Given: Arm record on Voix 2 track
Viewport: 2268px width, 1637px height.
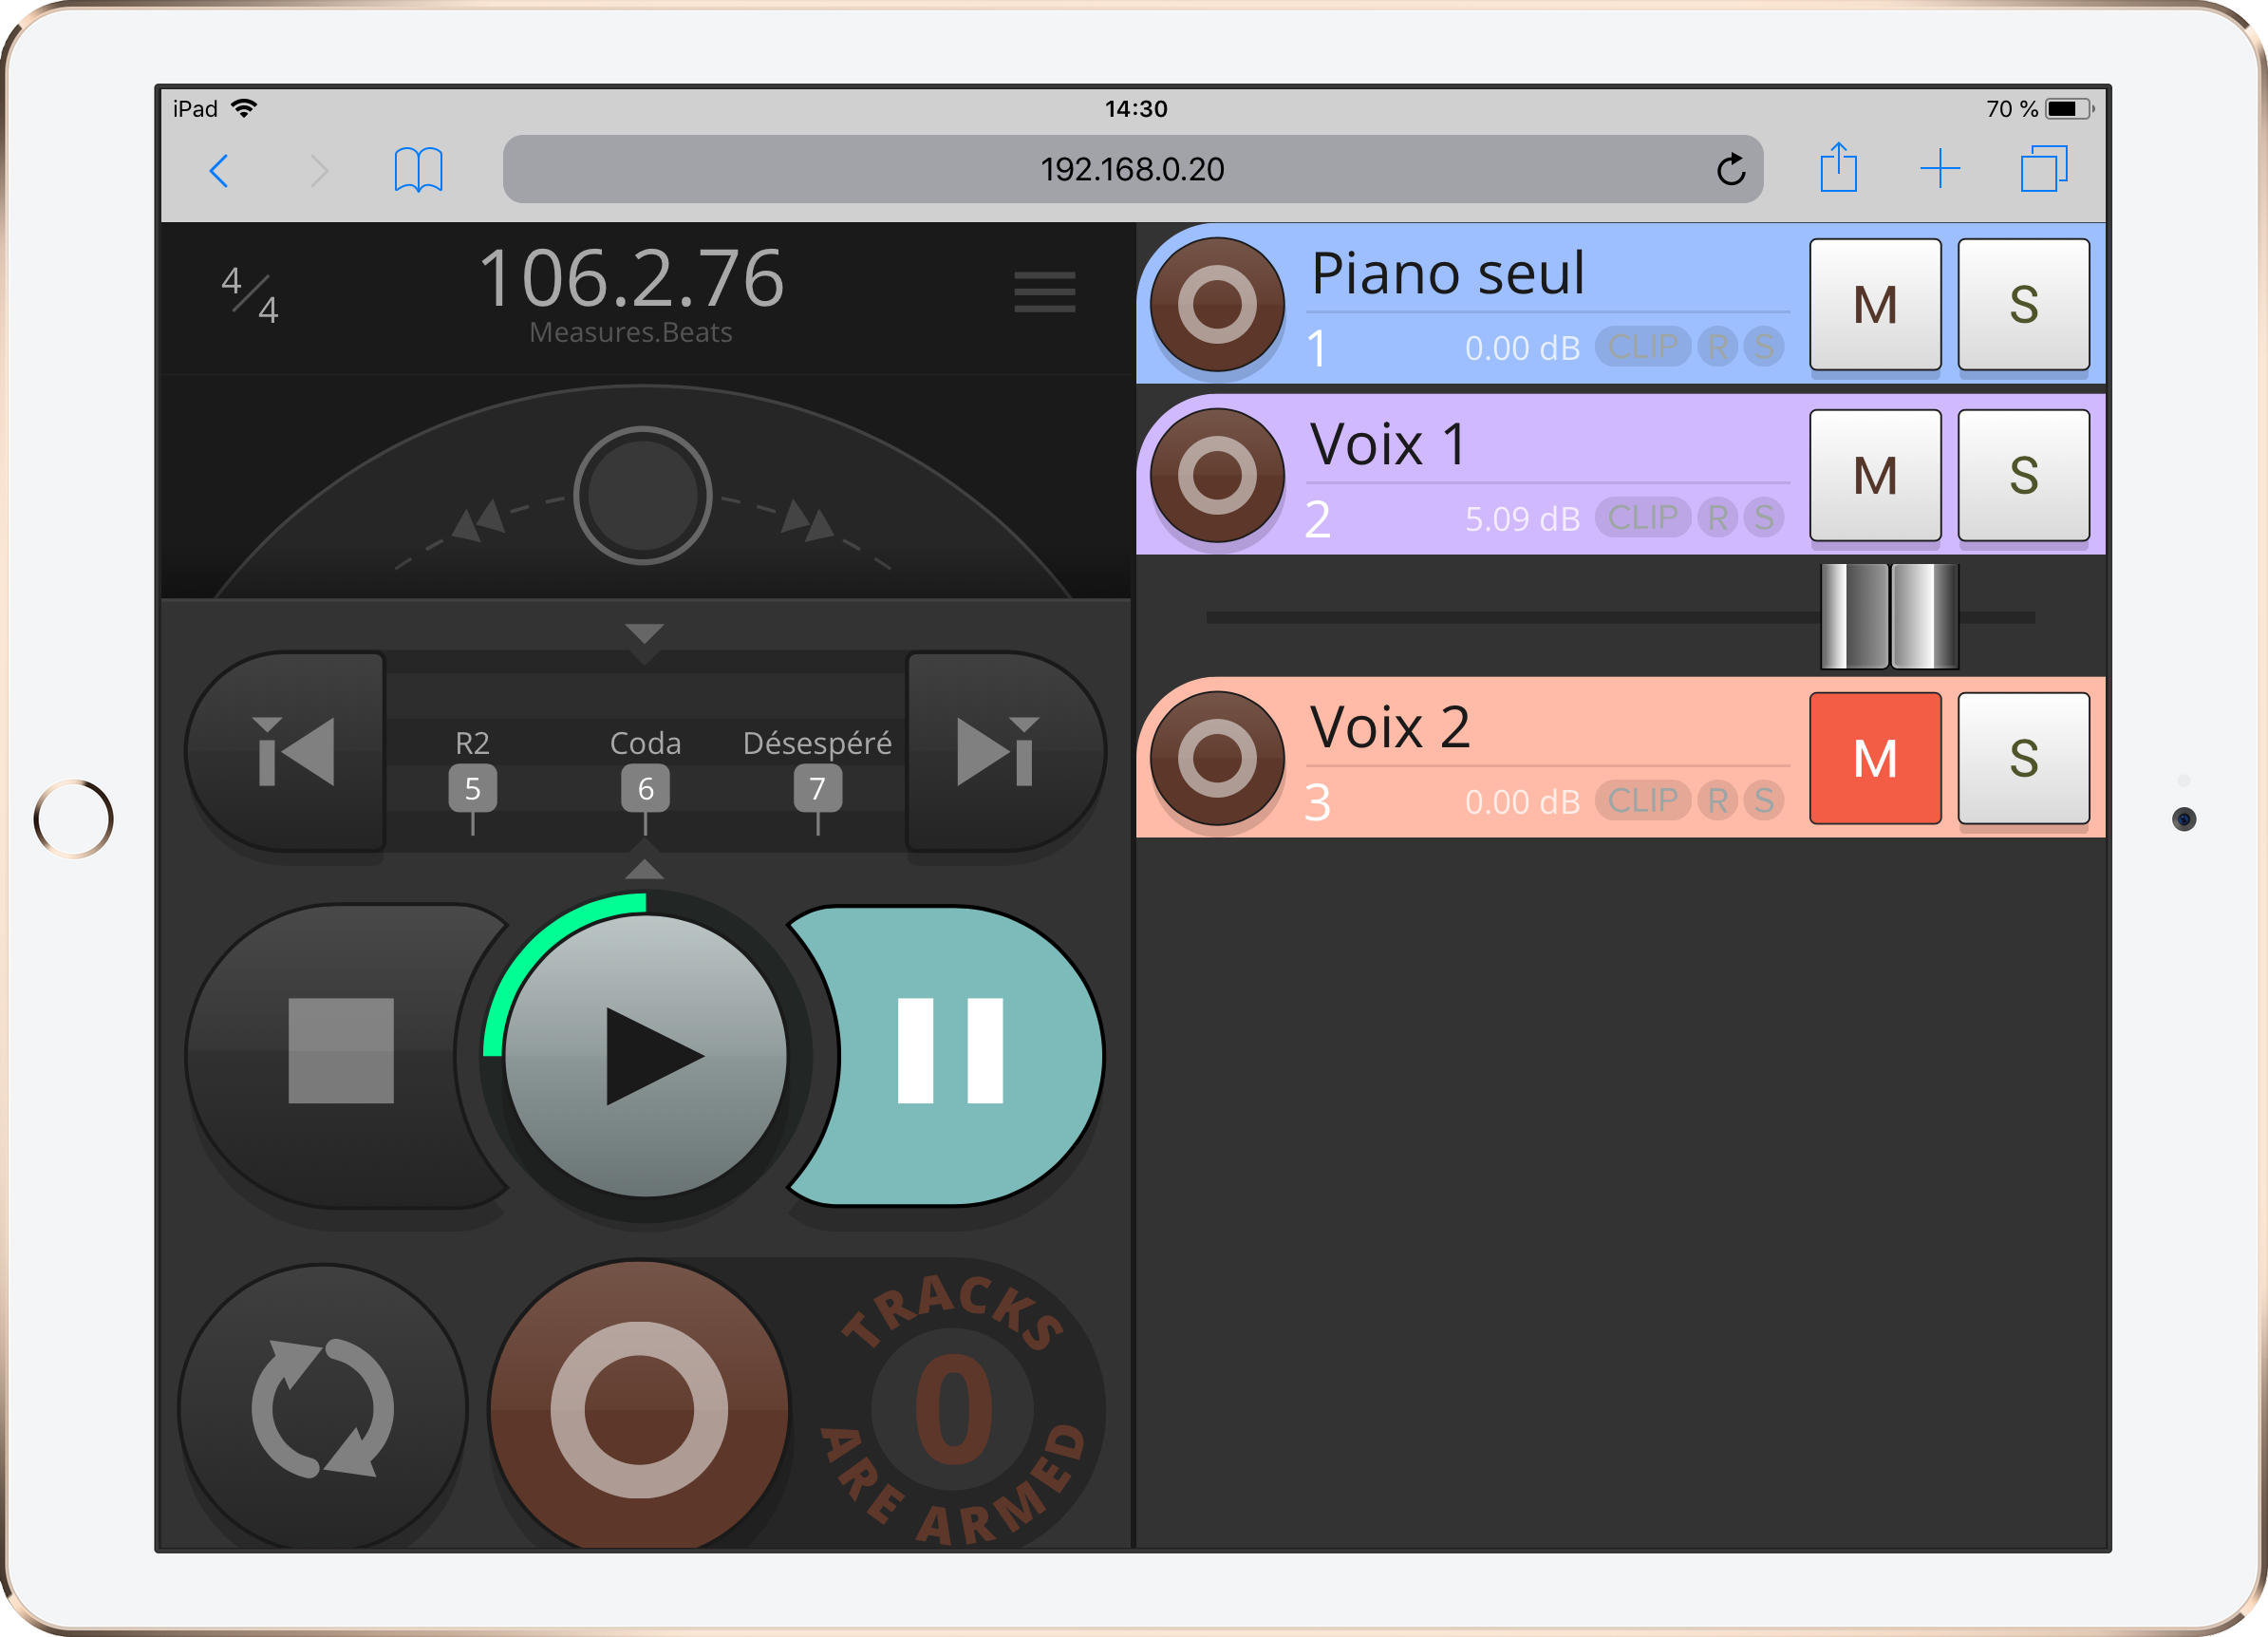Looking at the screenshot, I should pyautogui.click(x=1217, y=758).
